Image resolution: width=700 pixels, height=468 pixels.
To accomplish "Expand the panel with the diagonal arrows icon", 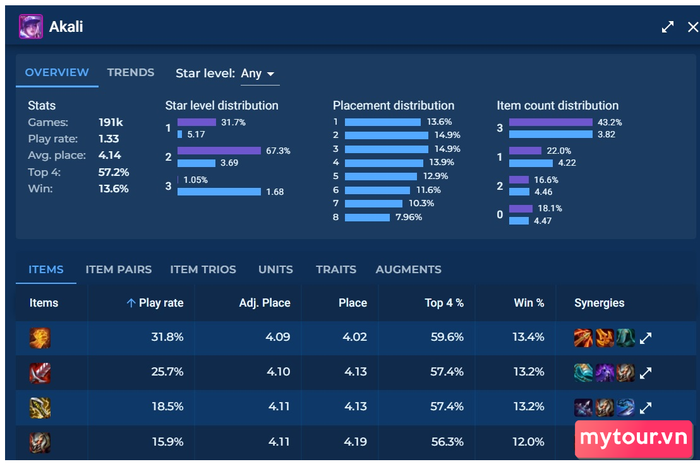I will click(x=667, y=27).
